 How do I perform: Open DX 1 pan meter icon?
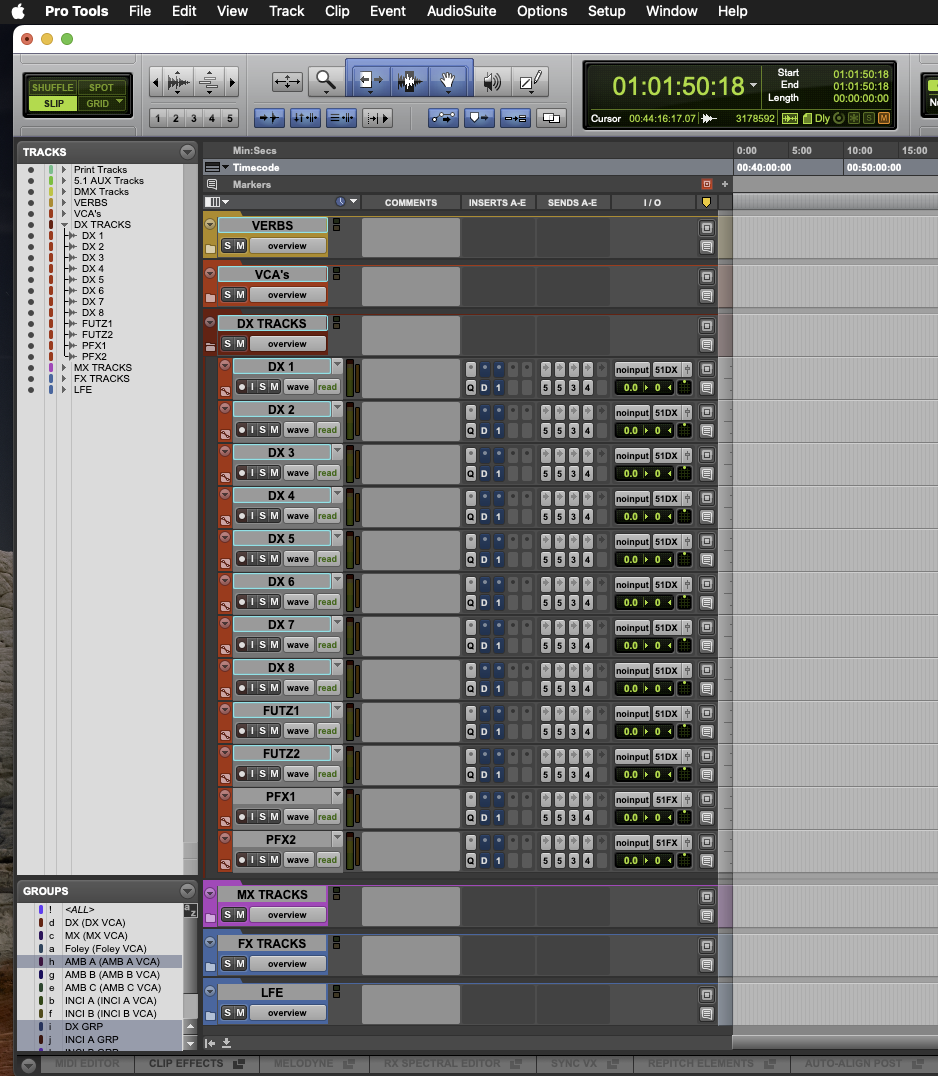coord(684,388)
